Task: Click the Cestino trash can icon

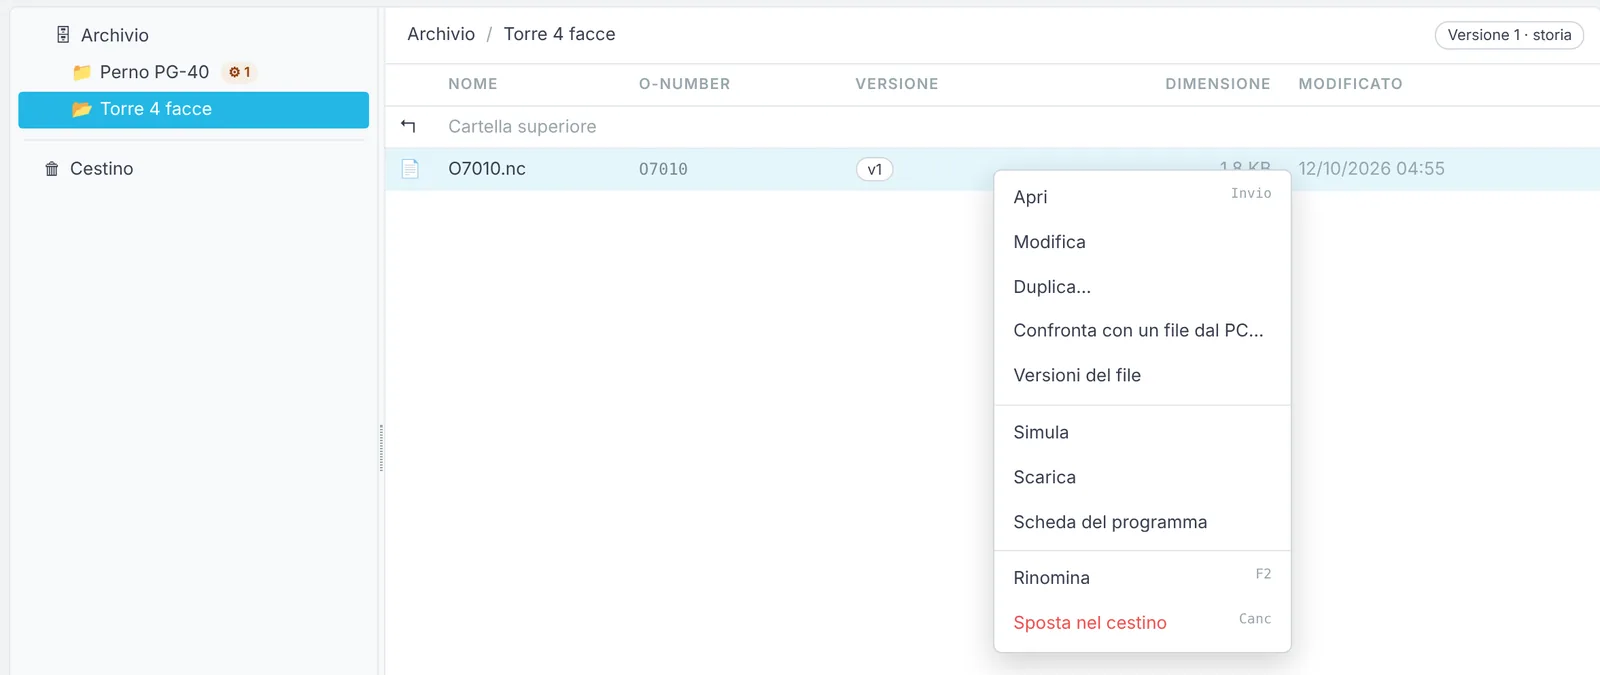Action: click(x=52, y=169)
